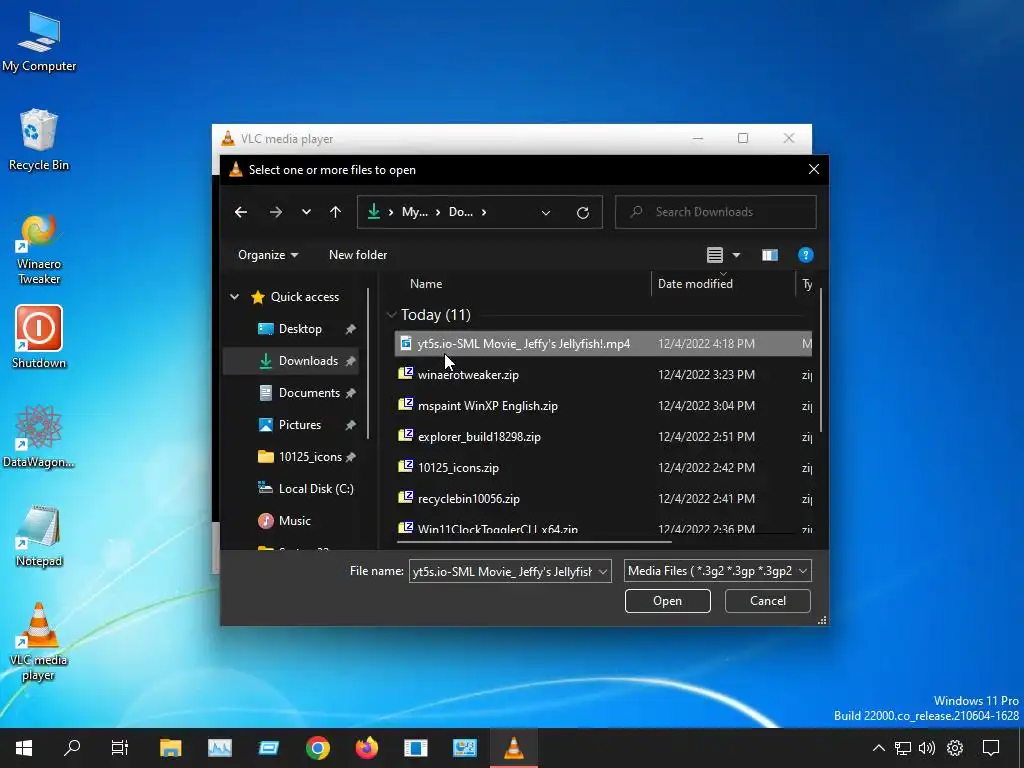Click the mp4 file's video icon
This screenshot has width=1024, height=768.
[406, 343]
